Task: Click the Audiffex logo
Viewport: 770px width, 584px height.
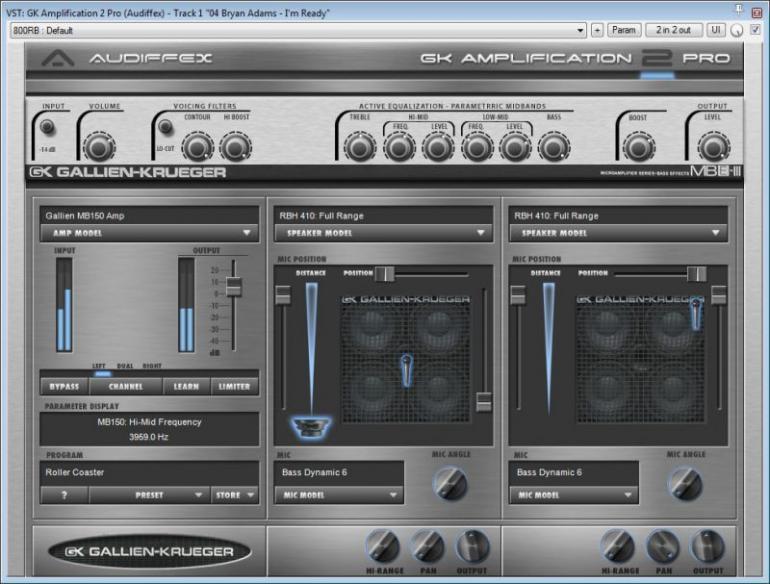Action: coord(127,58)
